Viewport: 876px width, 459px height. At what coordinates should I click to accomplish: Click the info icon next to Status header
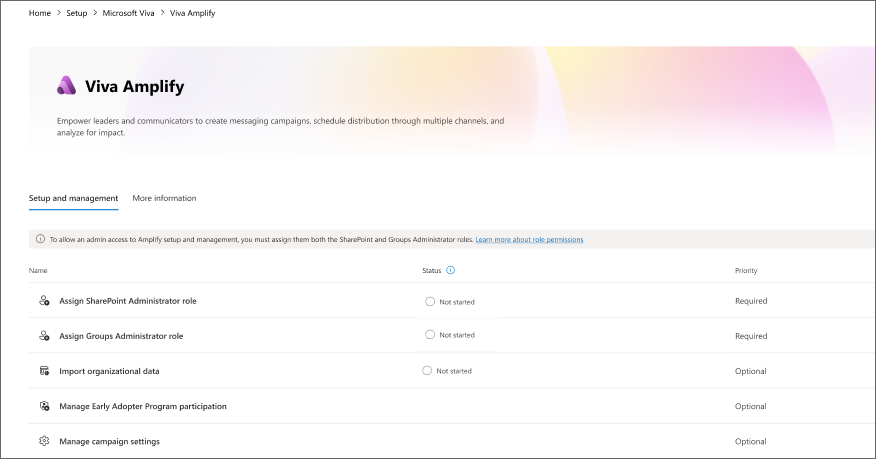coord(450,270)
